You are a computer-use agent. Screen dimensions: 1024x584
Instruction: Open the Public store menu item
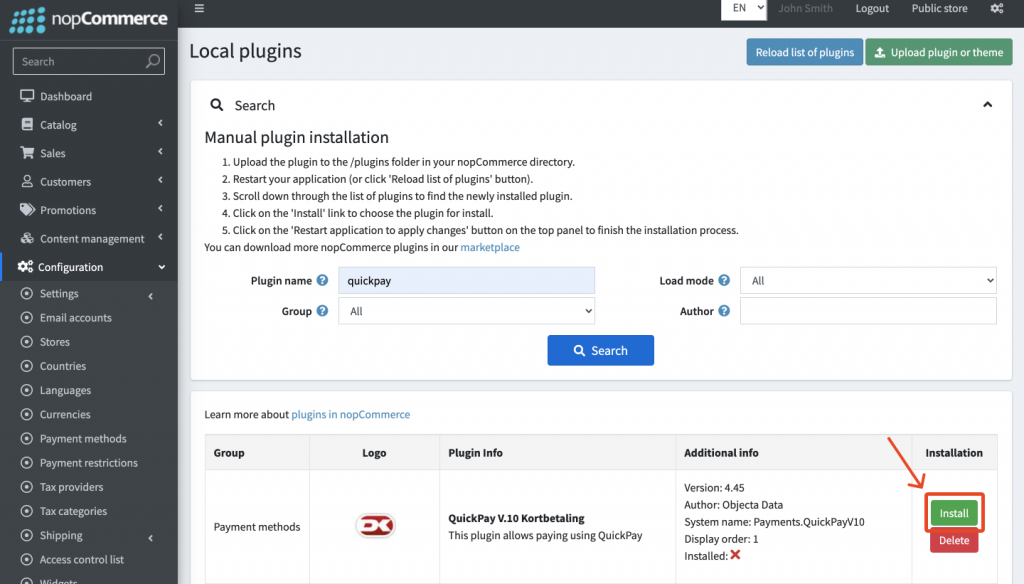(939, 8)
